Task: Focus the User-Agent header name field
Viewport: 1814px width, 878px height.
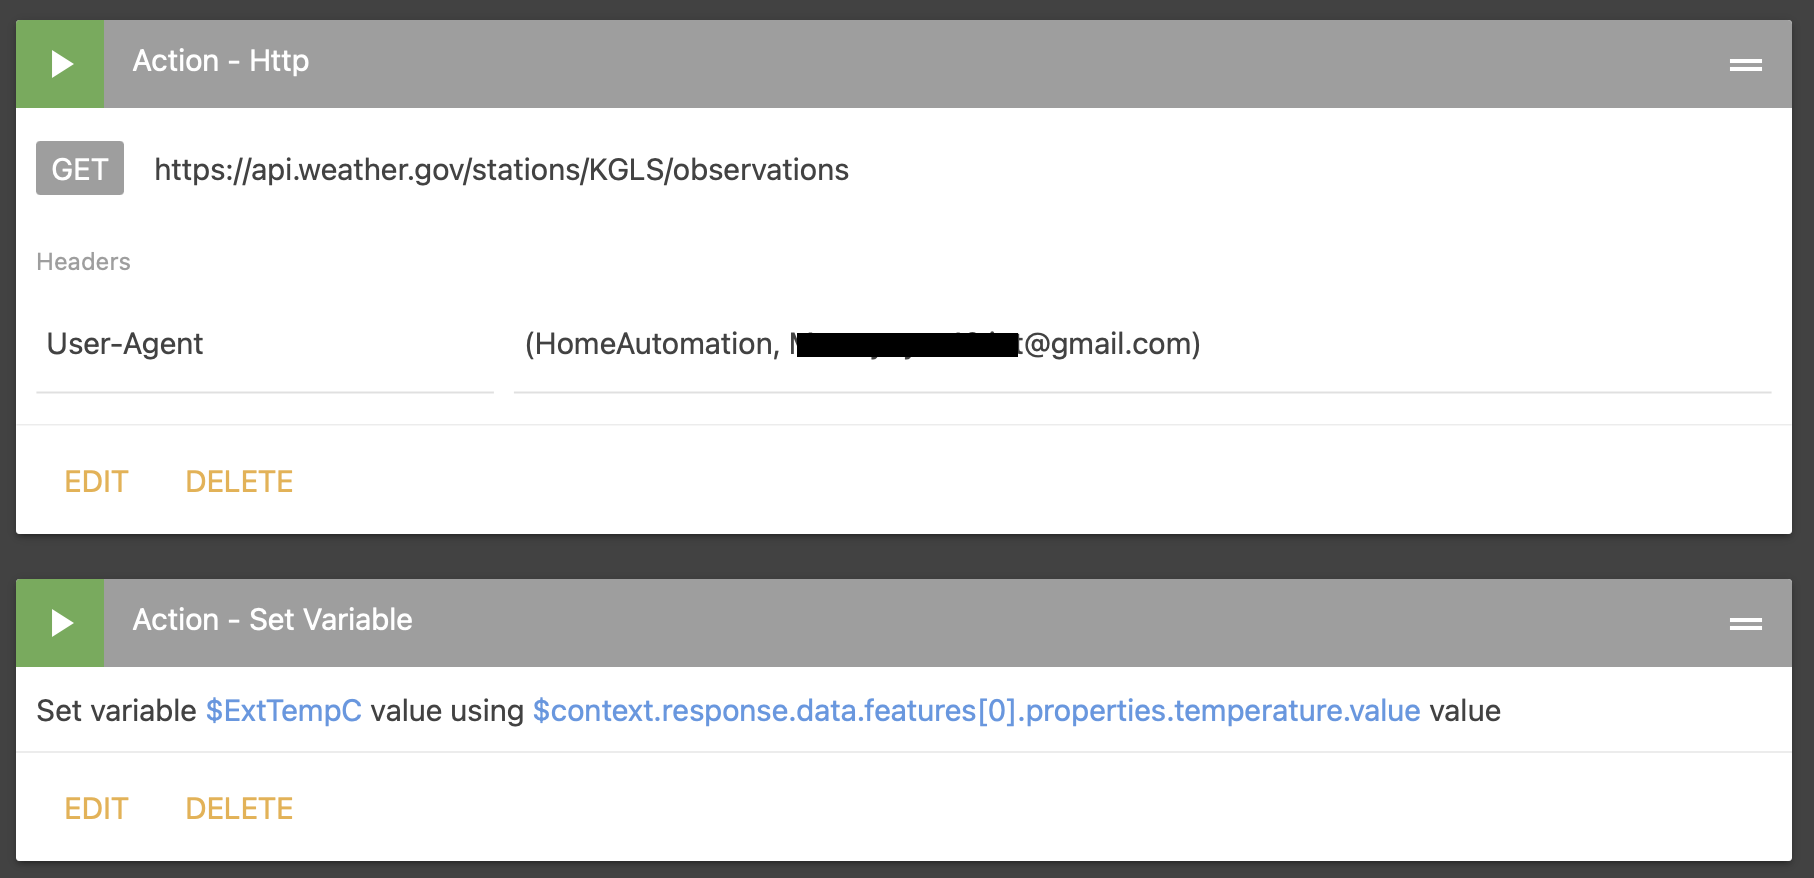Action: point(264,344)
